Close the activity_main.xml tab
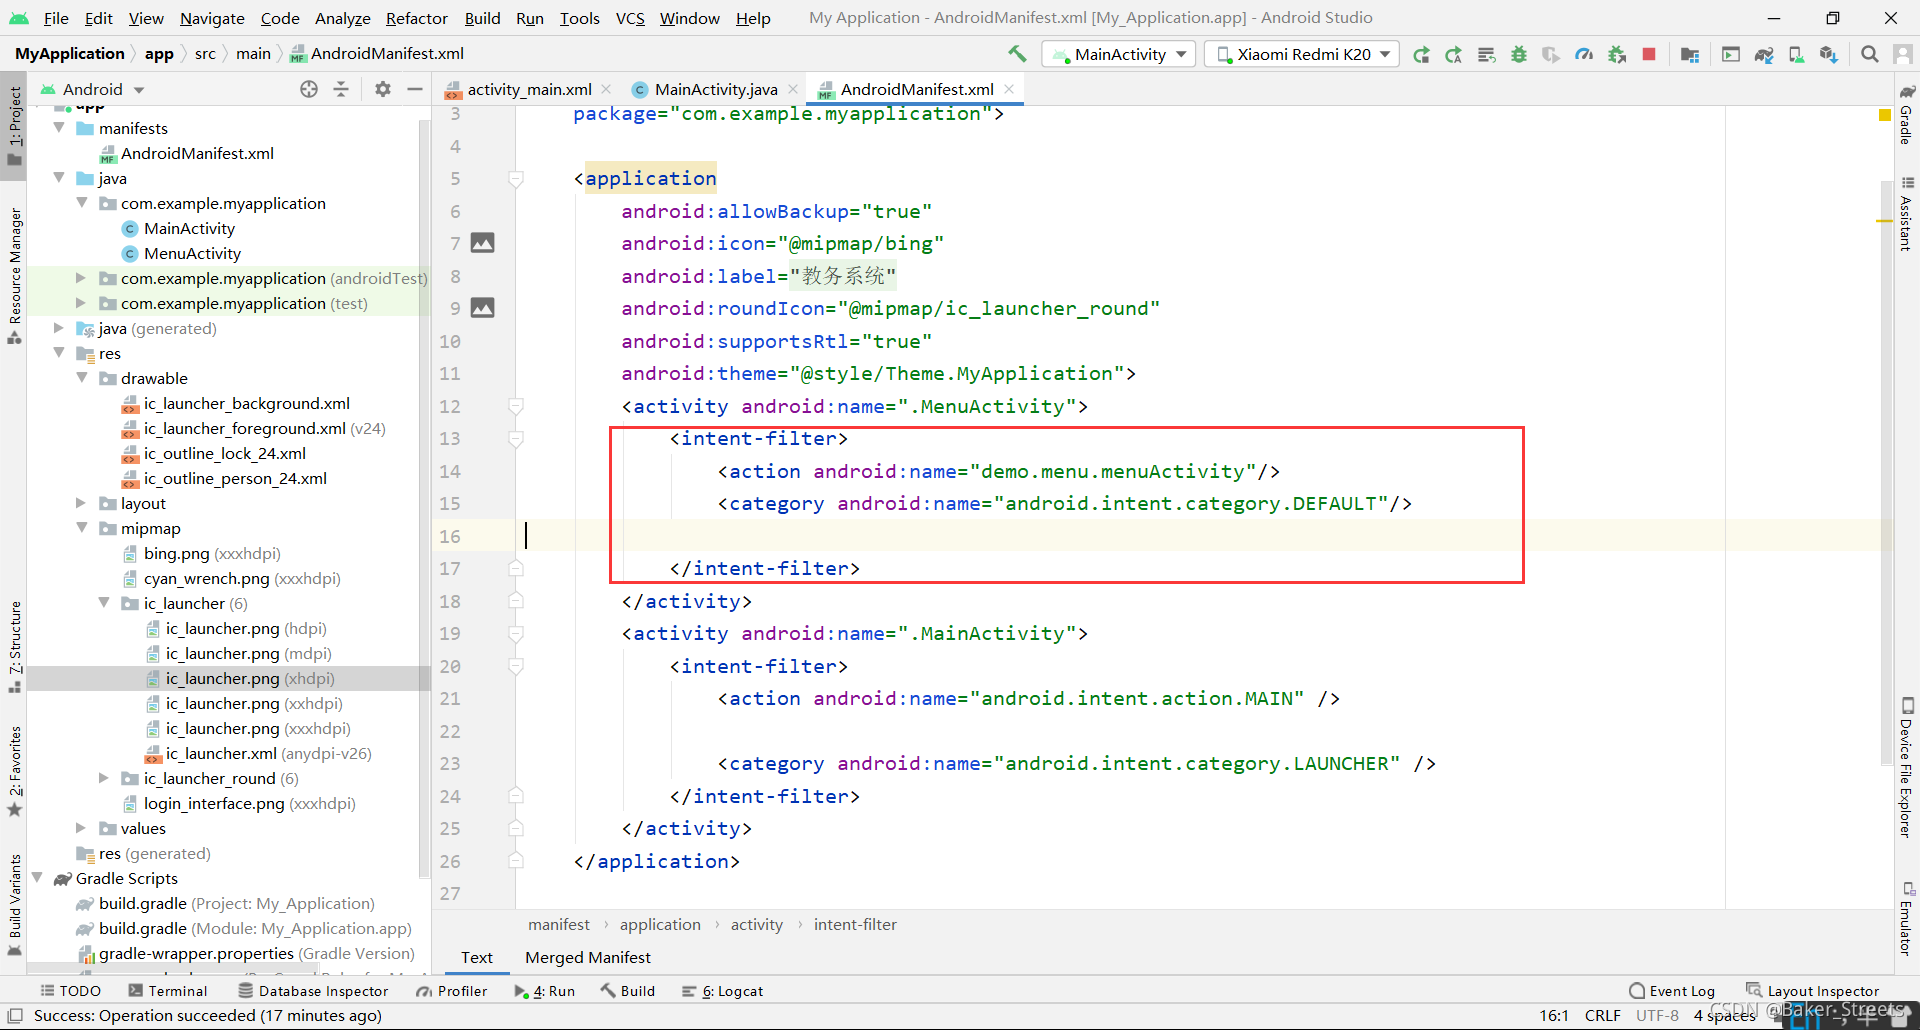This screenshot has width=1920, height=1030. pyautogui.click(x=607, y=89)
